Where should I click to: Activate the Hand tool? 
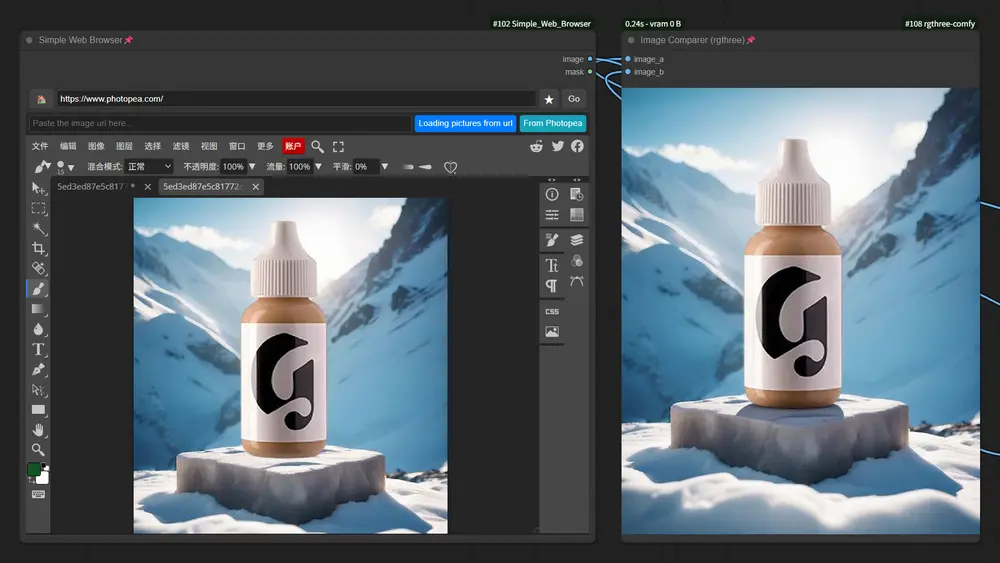click(39, 430)
